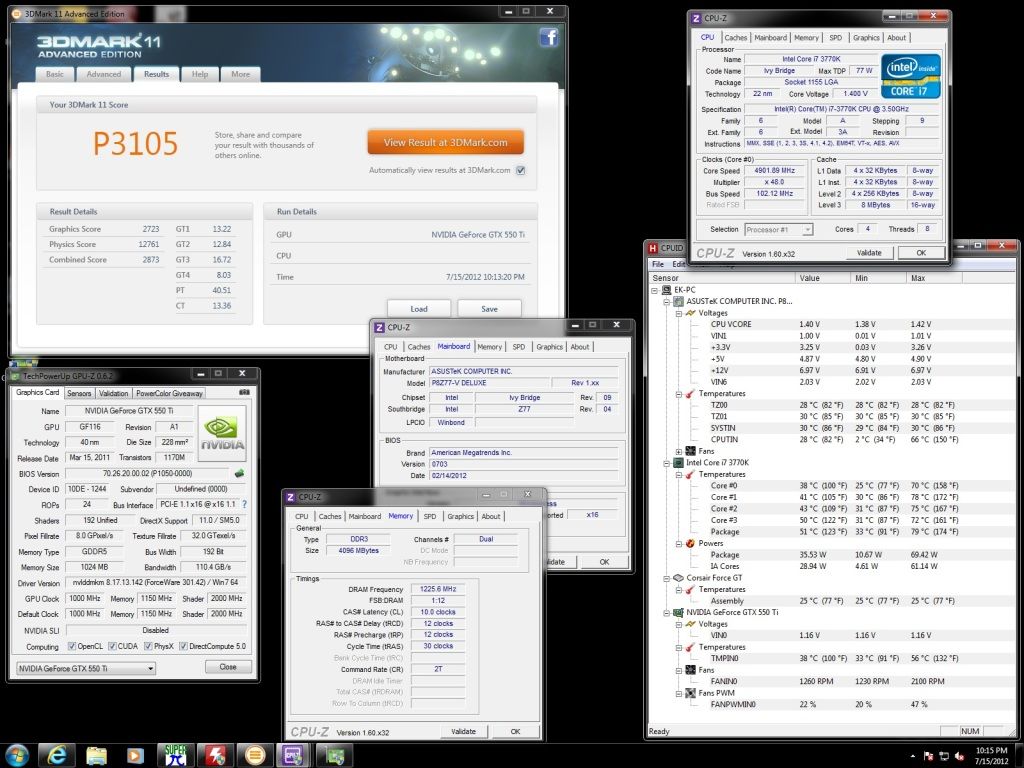The width and height of the screenshot is (1024, 768).
Task: Click the GPU Clock 1000 MHz field in GPU-Z
Action: (85, 598)
